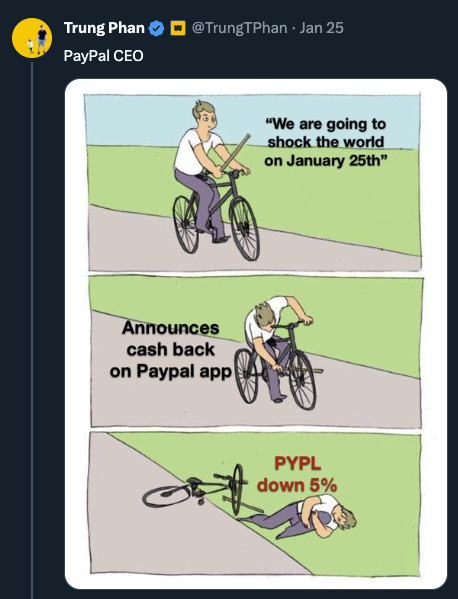Open Trung Phan's round profile avatar
The width and height of the screenshot is (458, 599).
pyautogui.click(x=32, y=38)
